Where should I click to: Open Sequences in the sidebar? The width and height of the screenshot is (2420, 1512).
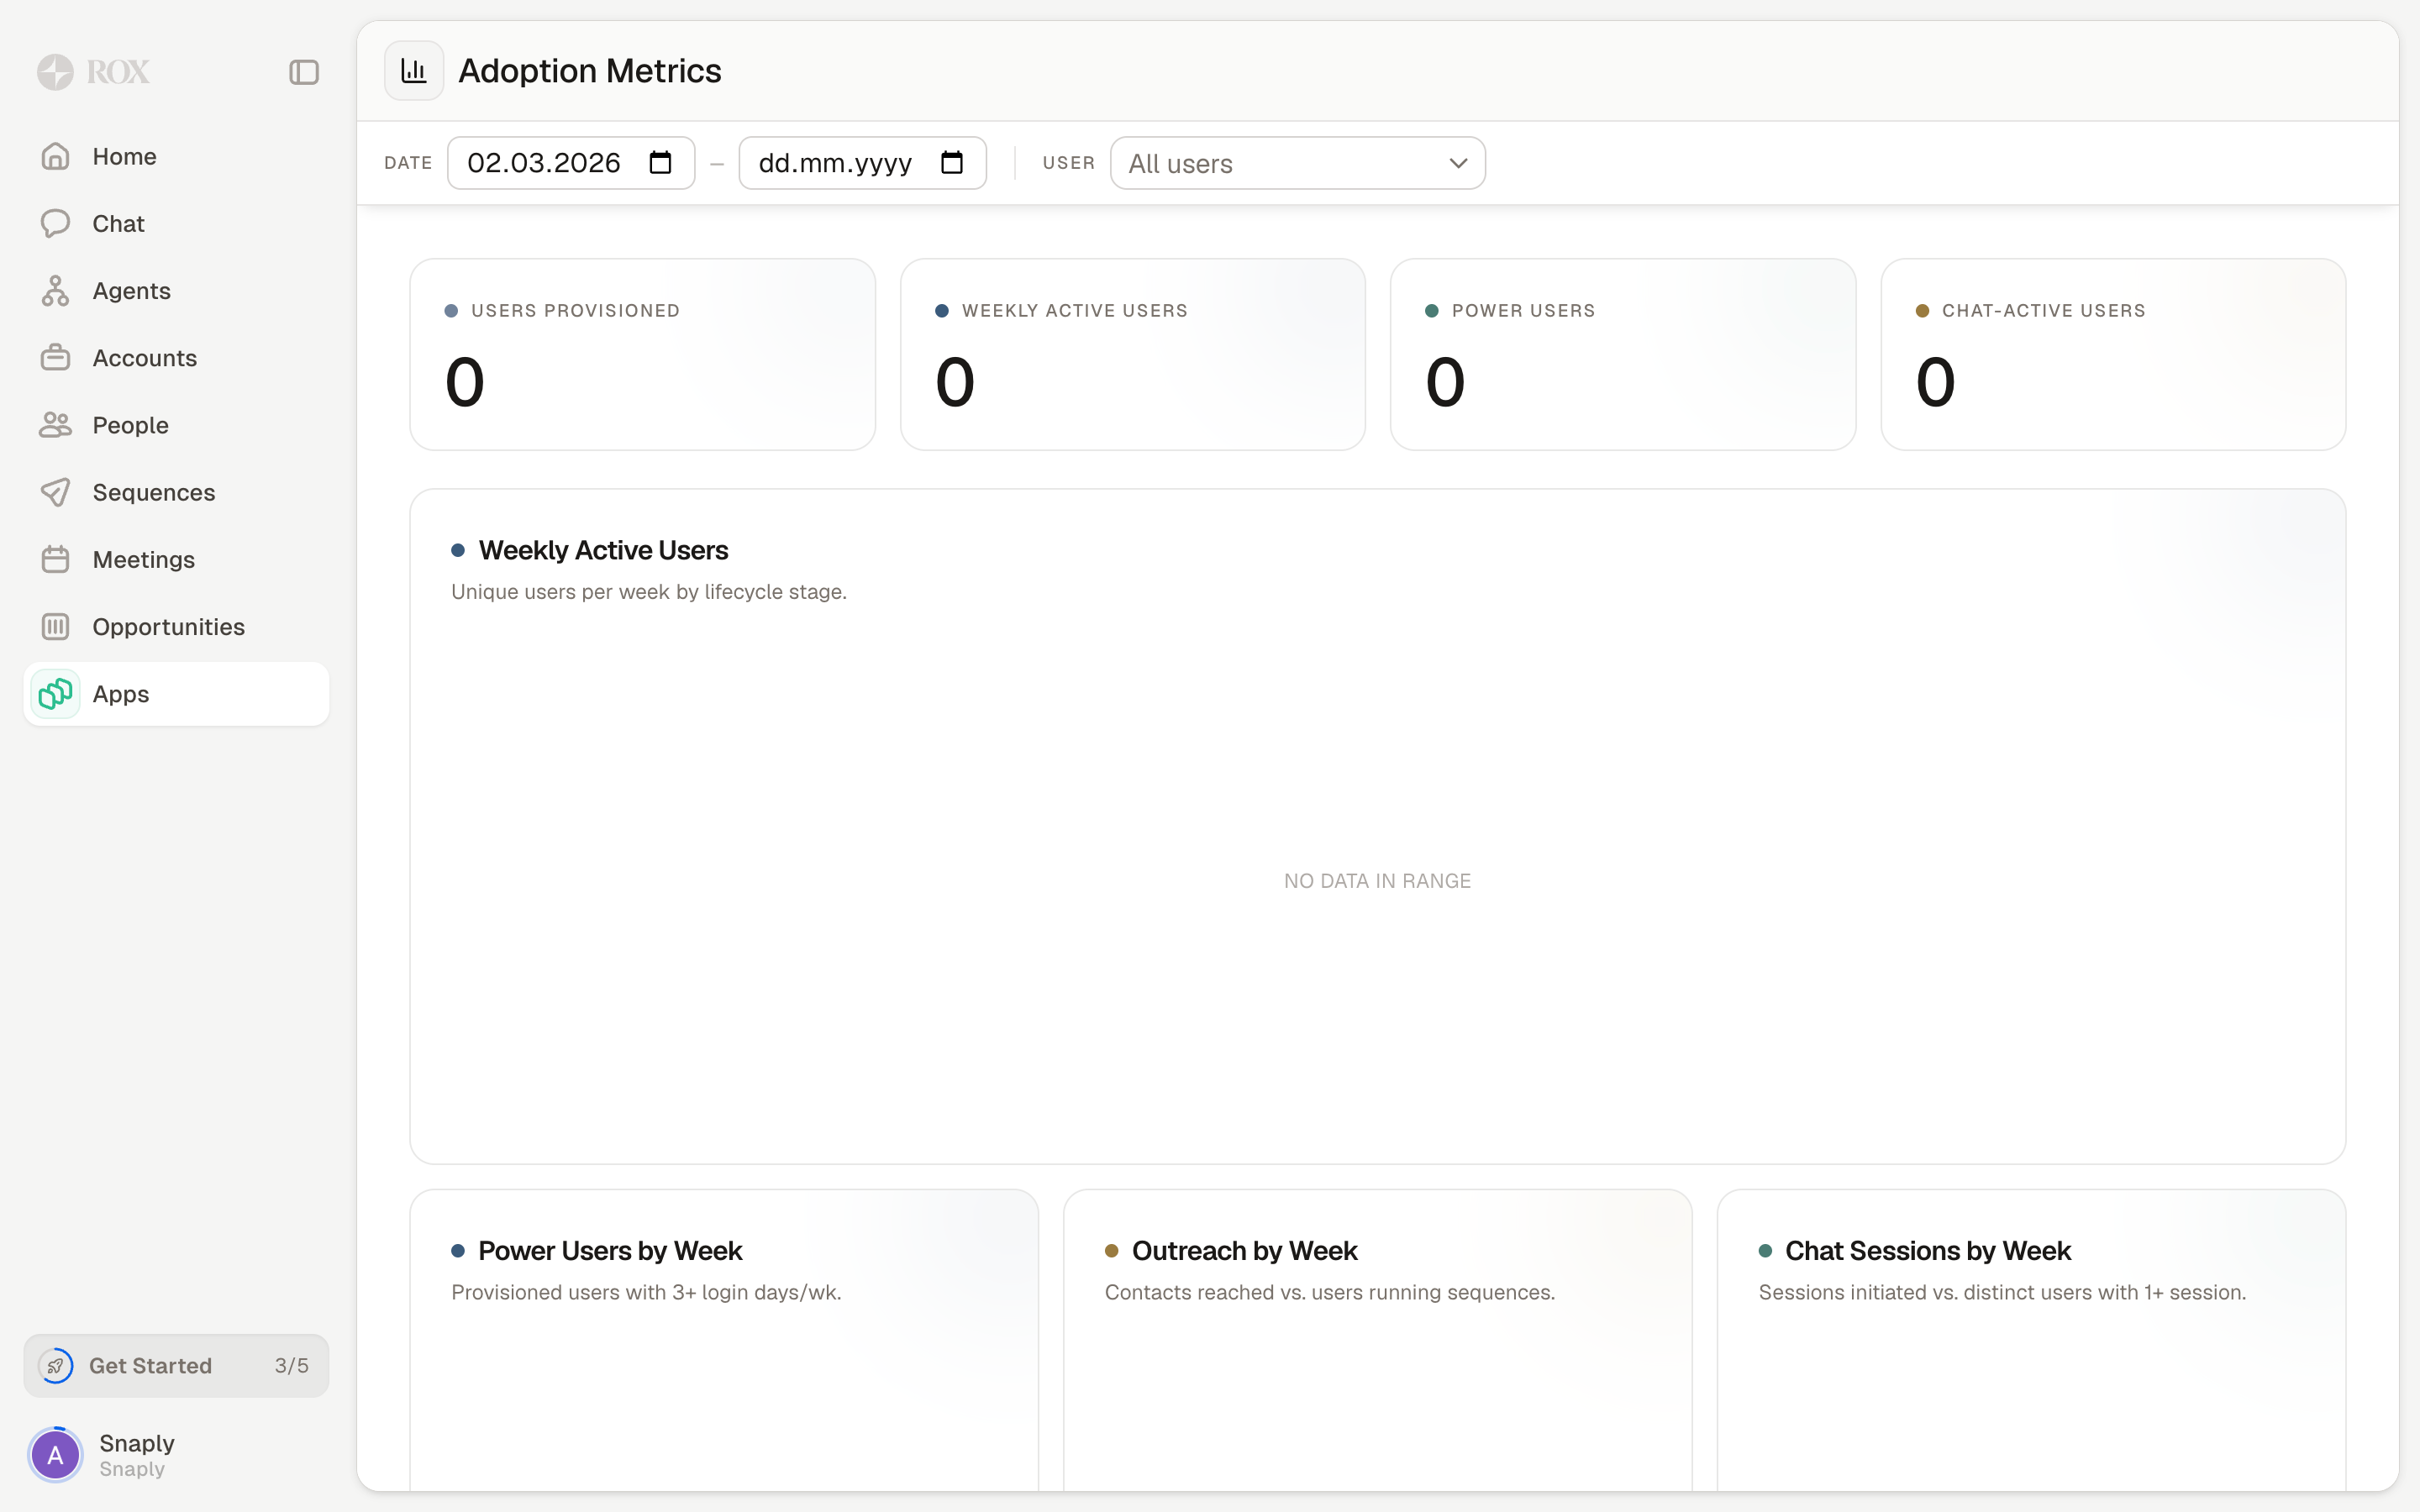[x=176, y=492]
